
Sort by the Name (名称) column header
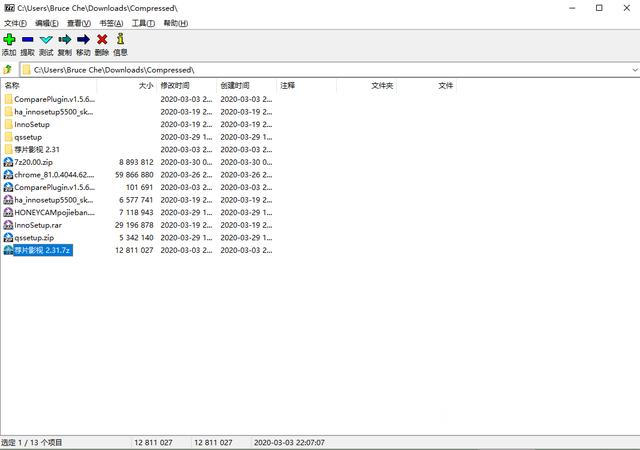coord(12,86)
